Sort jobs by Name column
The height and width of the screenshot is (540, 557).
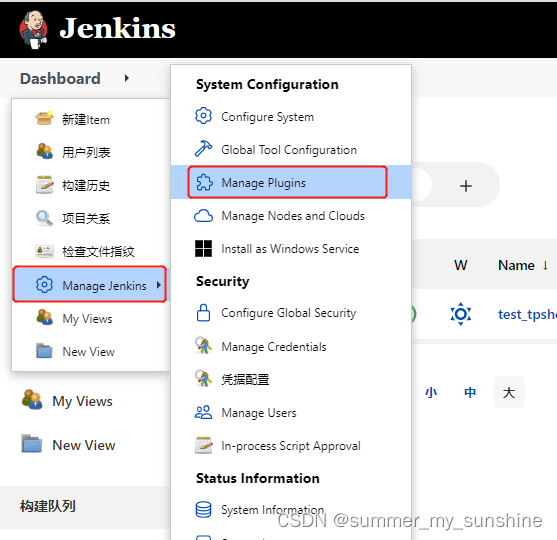pos(523,265)
